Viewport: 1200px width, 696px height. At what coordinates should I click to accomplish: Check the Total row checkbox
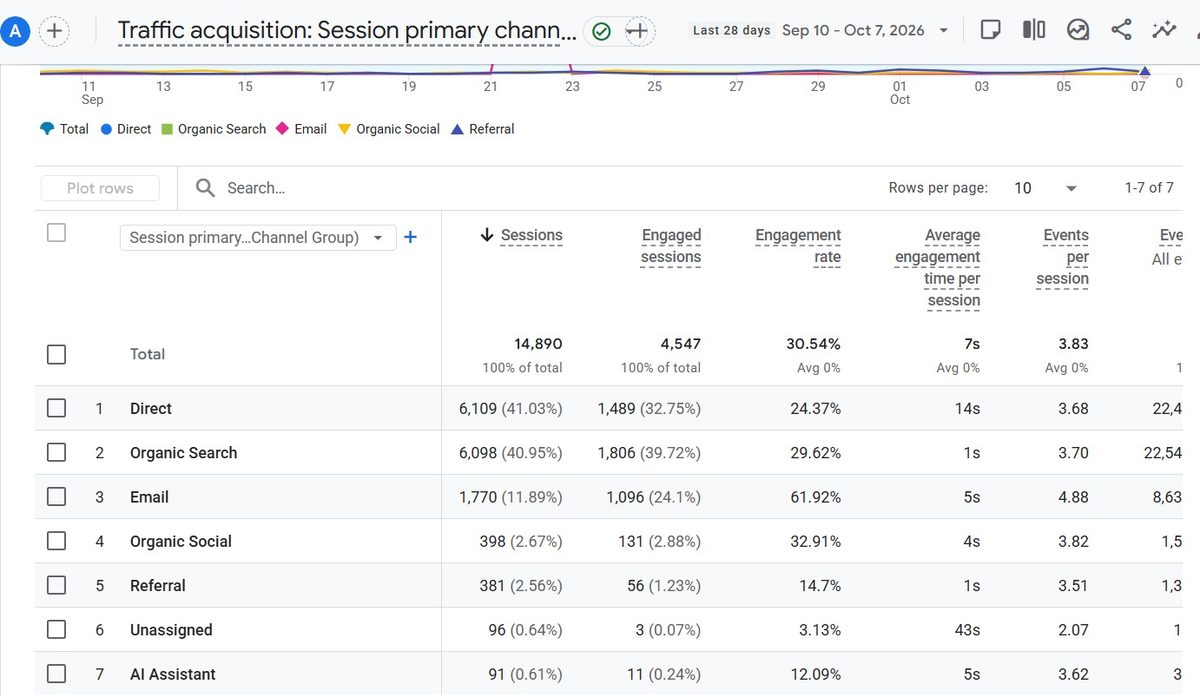coord(57,354)
